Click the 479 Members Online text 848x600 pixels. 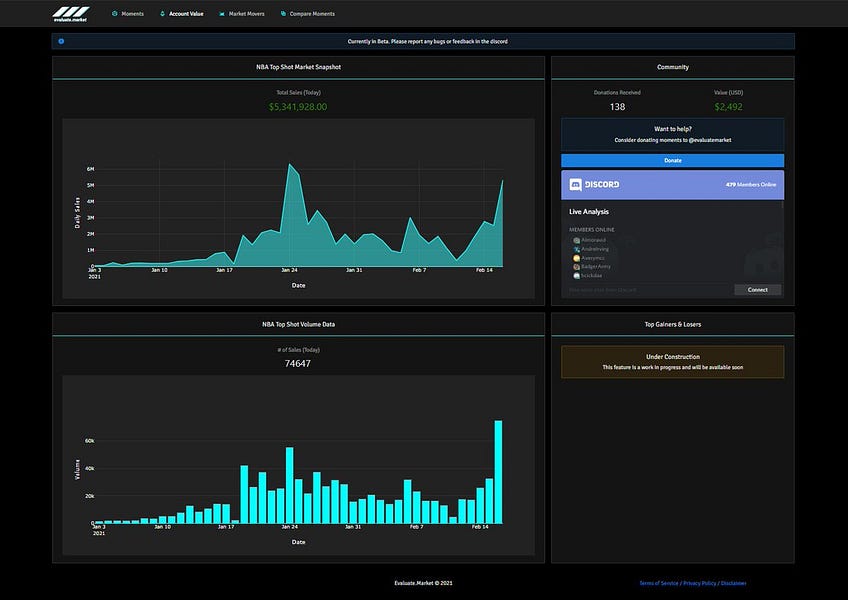[x=751, y=184]
